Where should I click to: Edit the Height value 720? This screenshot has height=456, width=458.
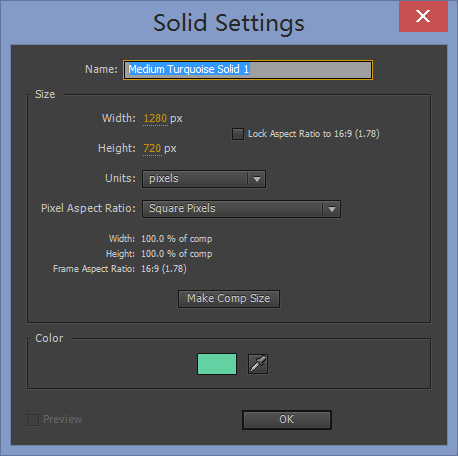click(152, 149)
